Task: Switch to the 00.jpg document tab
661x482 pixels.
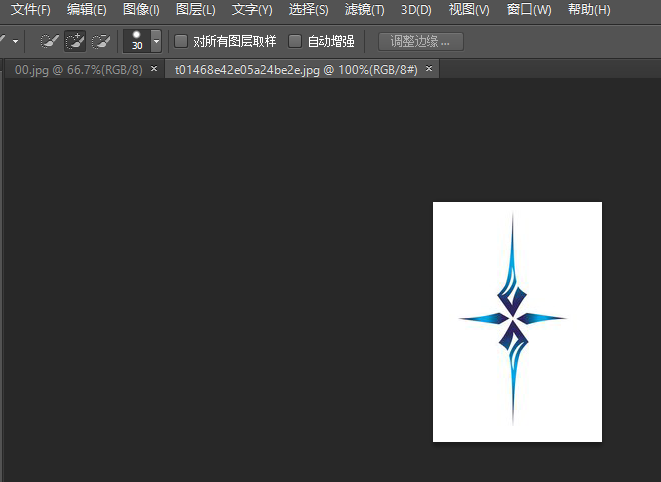Action: click(78, 70)
